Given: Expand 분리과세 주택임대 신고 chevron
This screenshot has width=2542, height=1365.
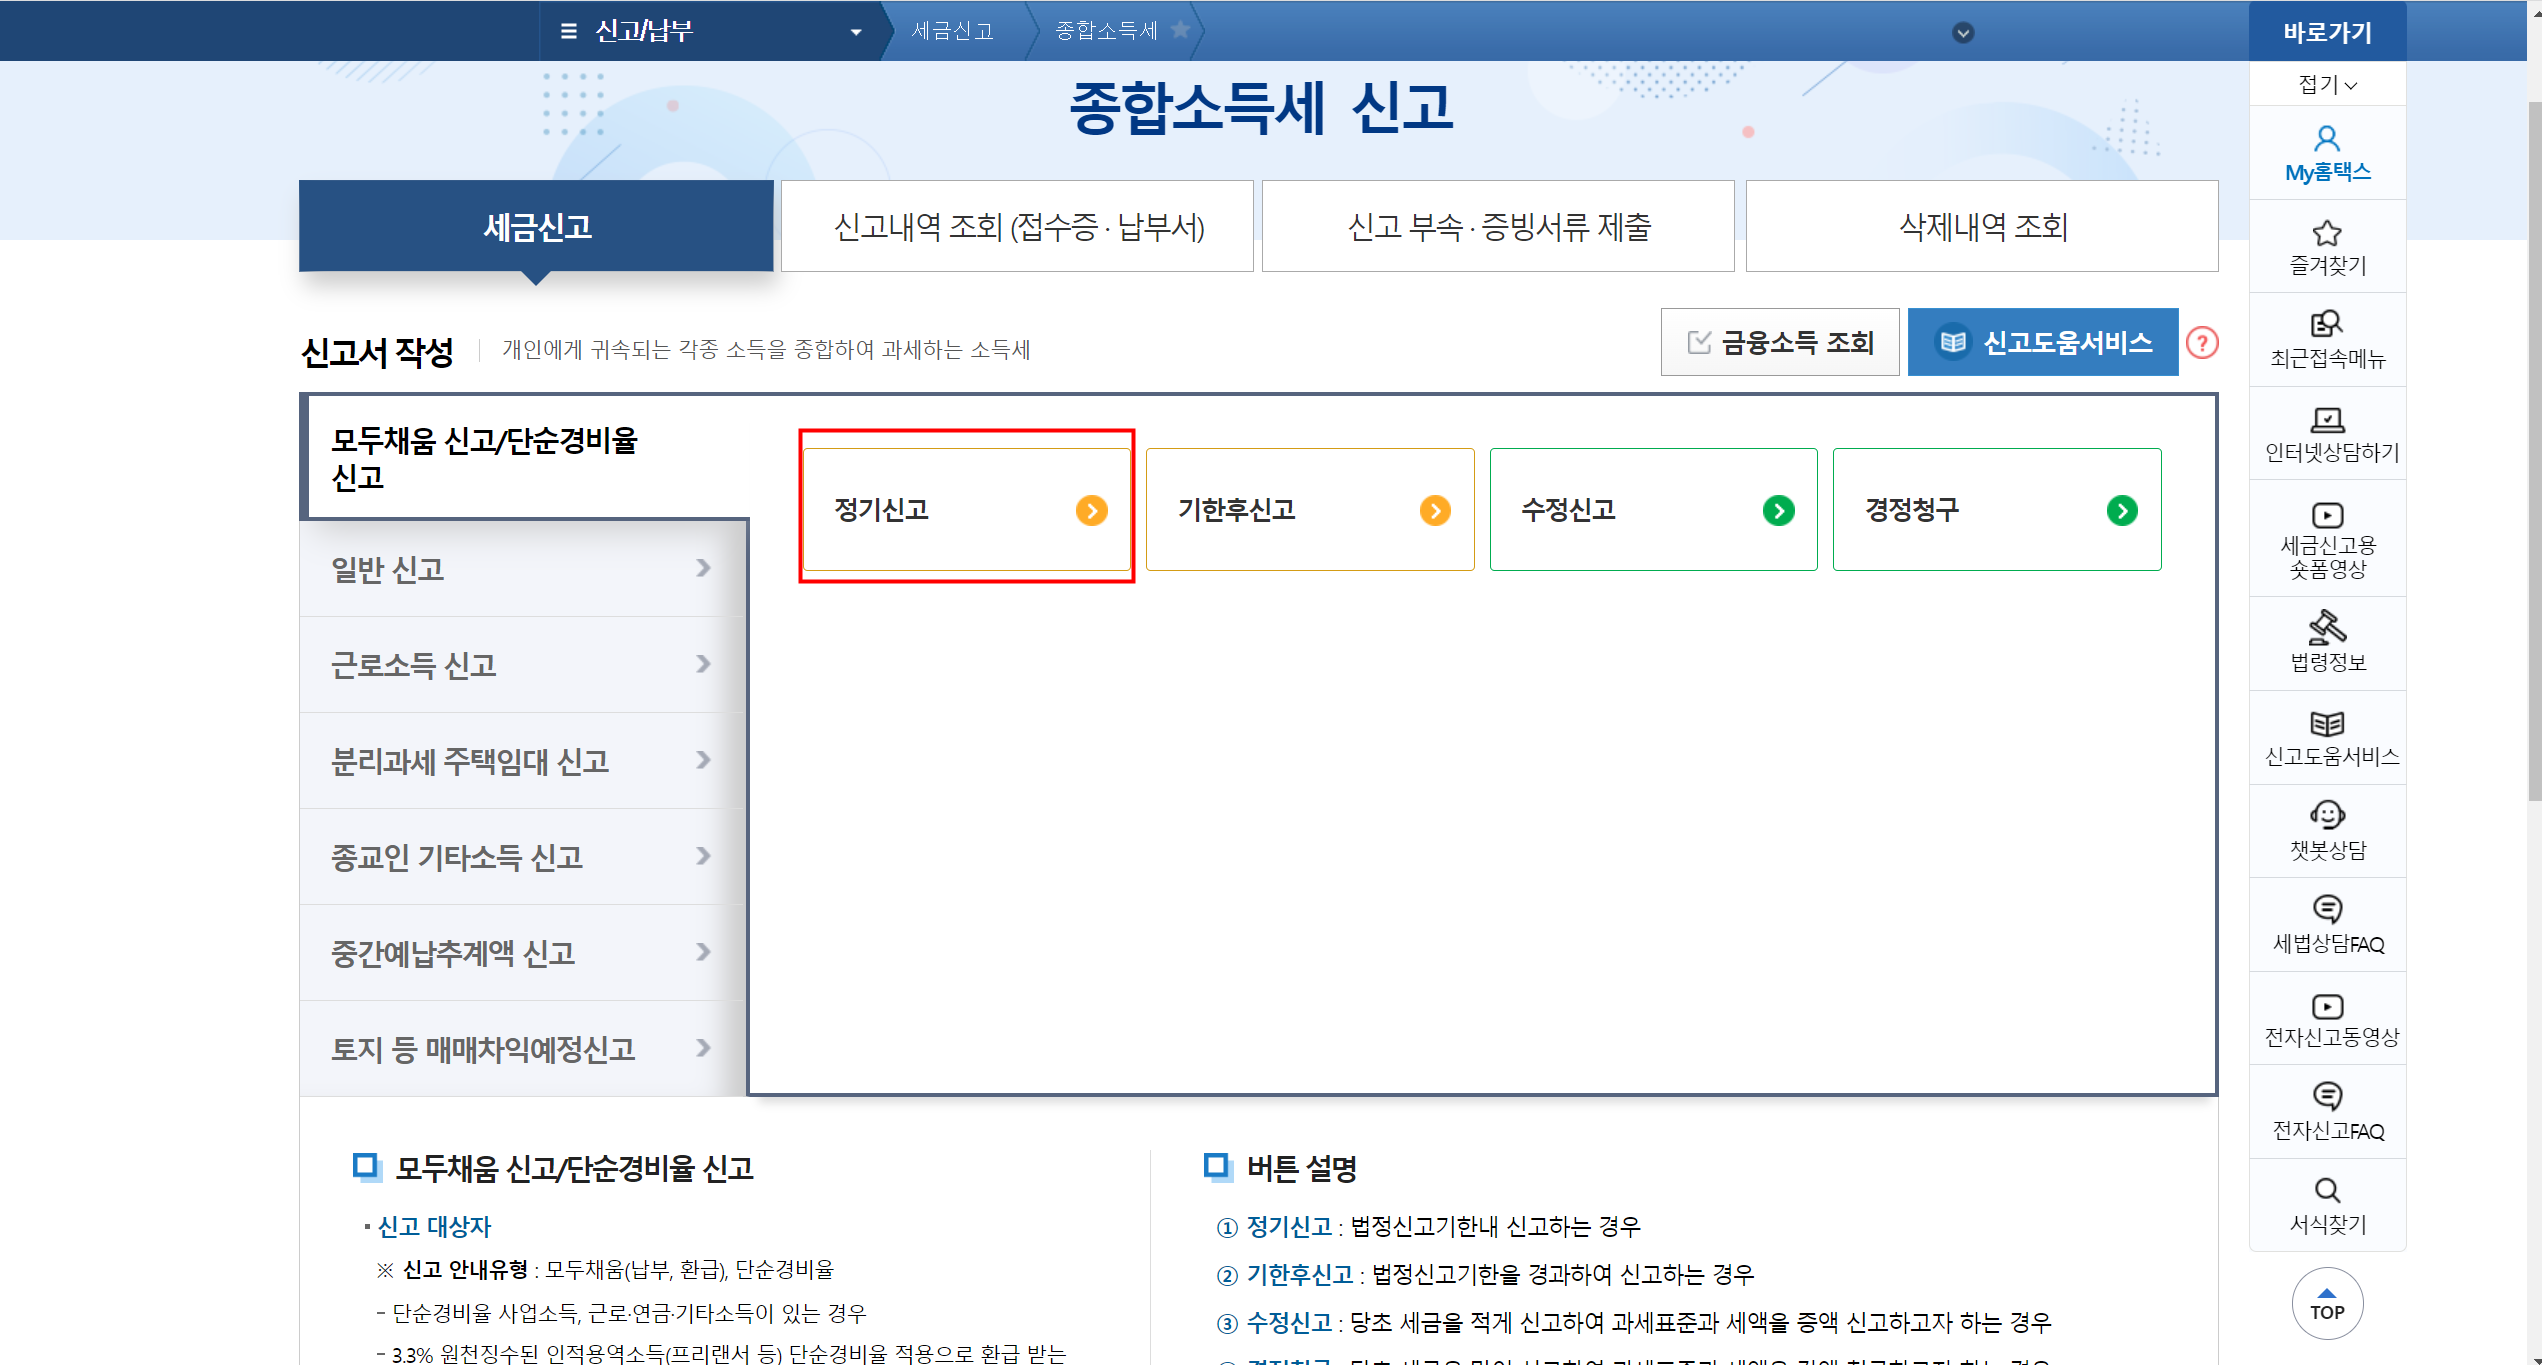Looking at the screenshot, I should click(703, 760).
